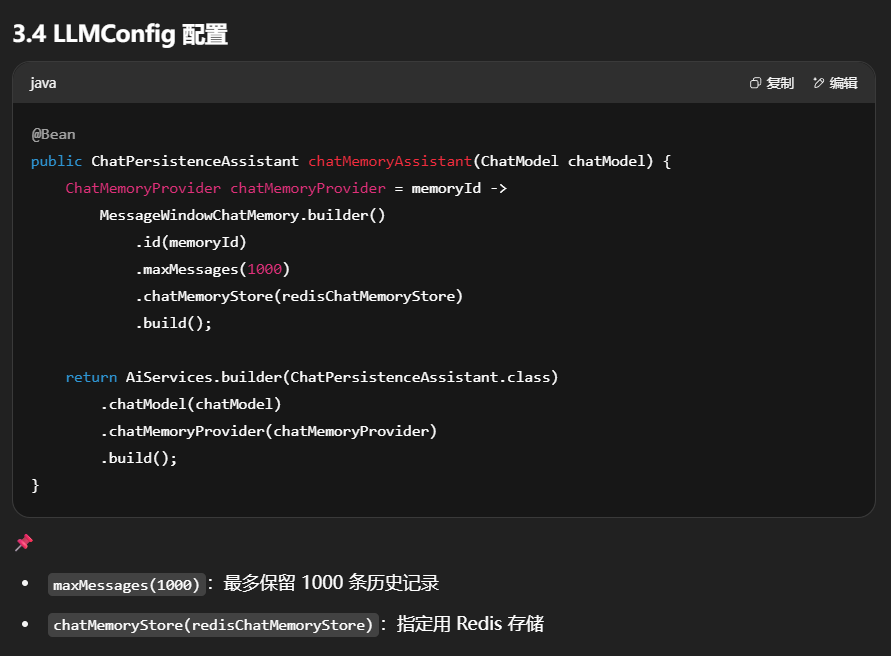Screen dimensions: 891x656
Task: Click the number 1000 inside the code block
Action: 264,269
